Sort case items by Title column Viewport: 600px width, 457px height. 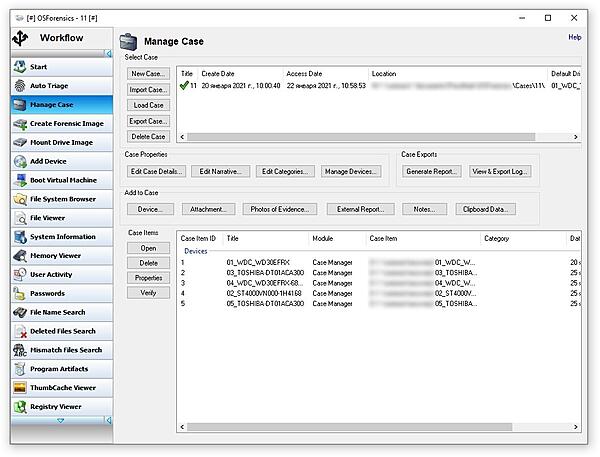point(266,238)
